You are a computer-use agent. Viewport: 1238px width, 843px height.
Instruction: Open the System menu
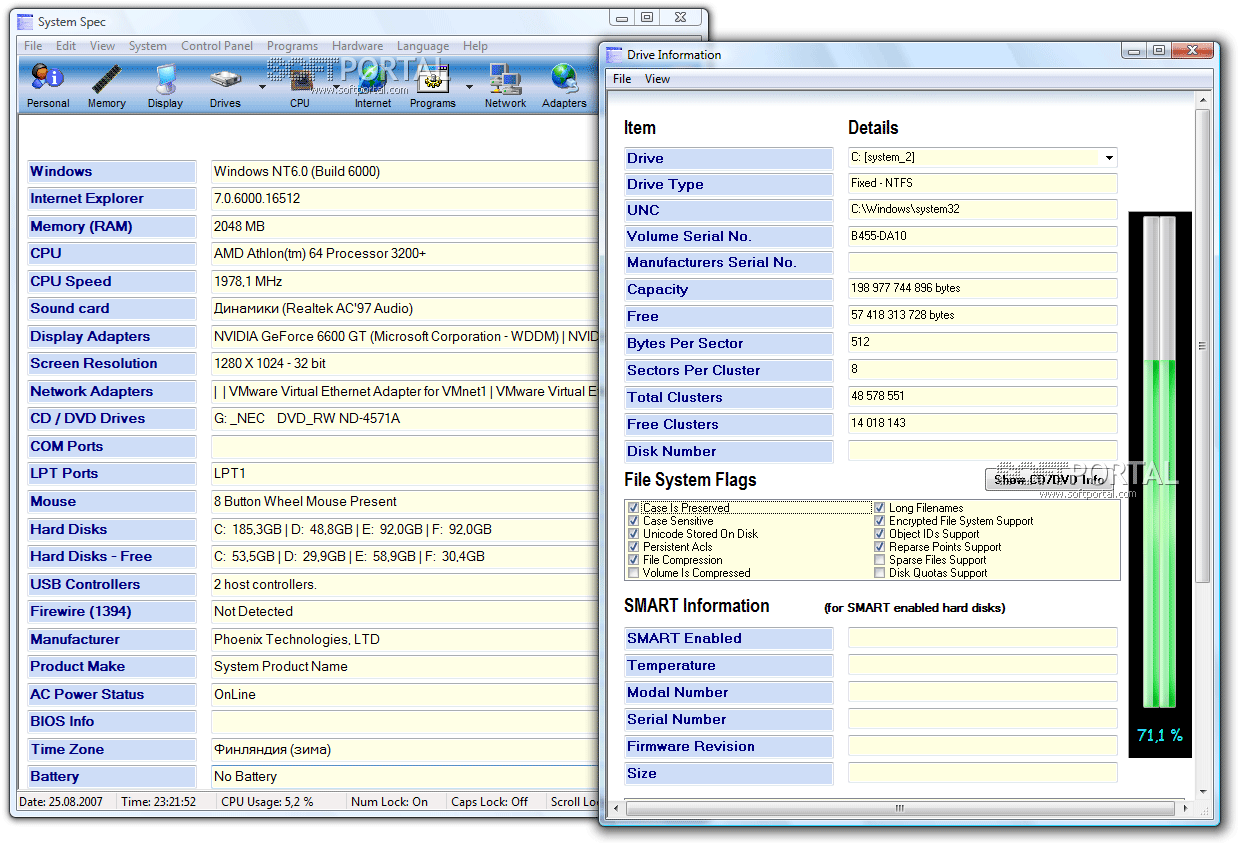point(148,46)
